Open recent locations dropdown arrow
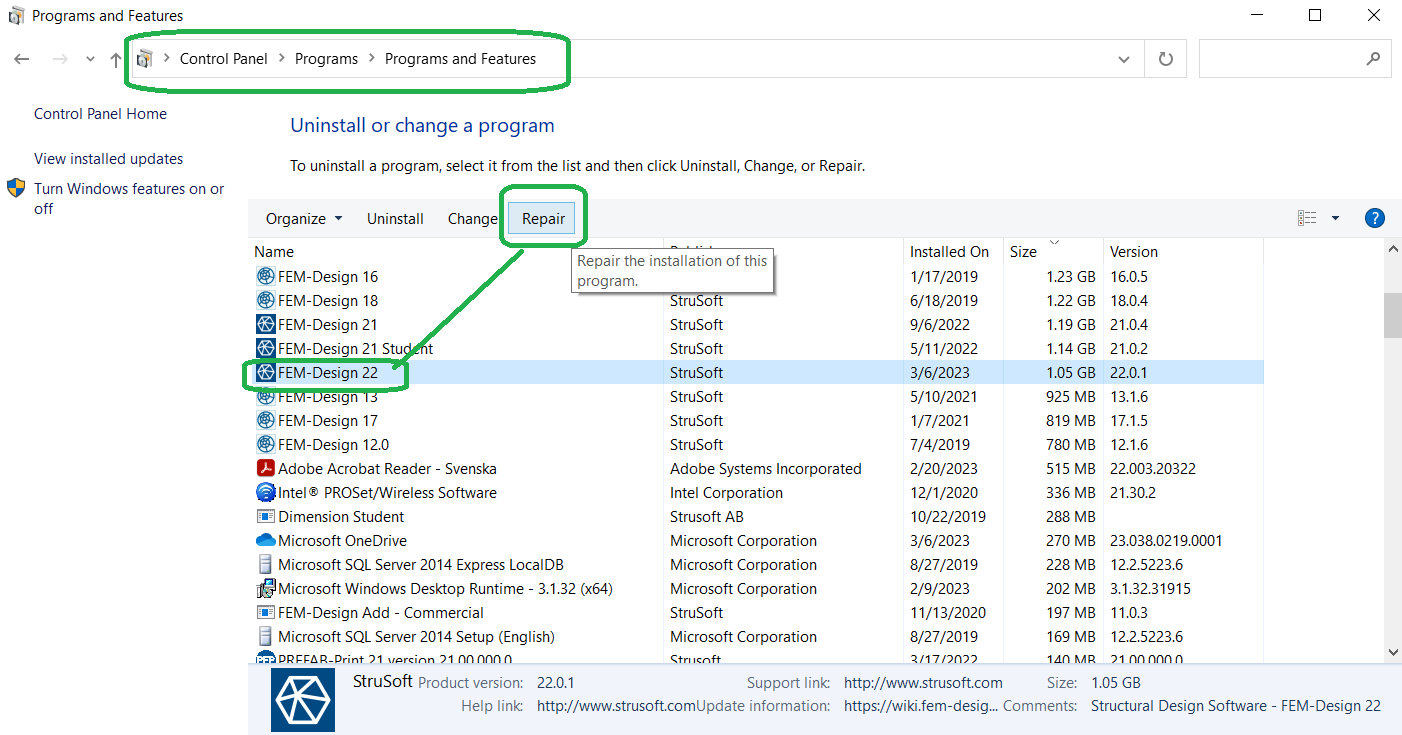 (90, 59)
